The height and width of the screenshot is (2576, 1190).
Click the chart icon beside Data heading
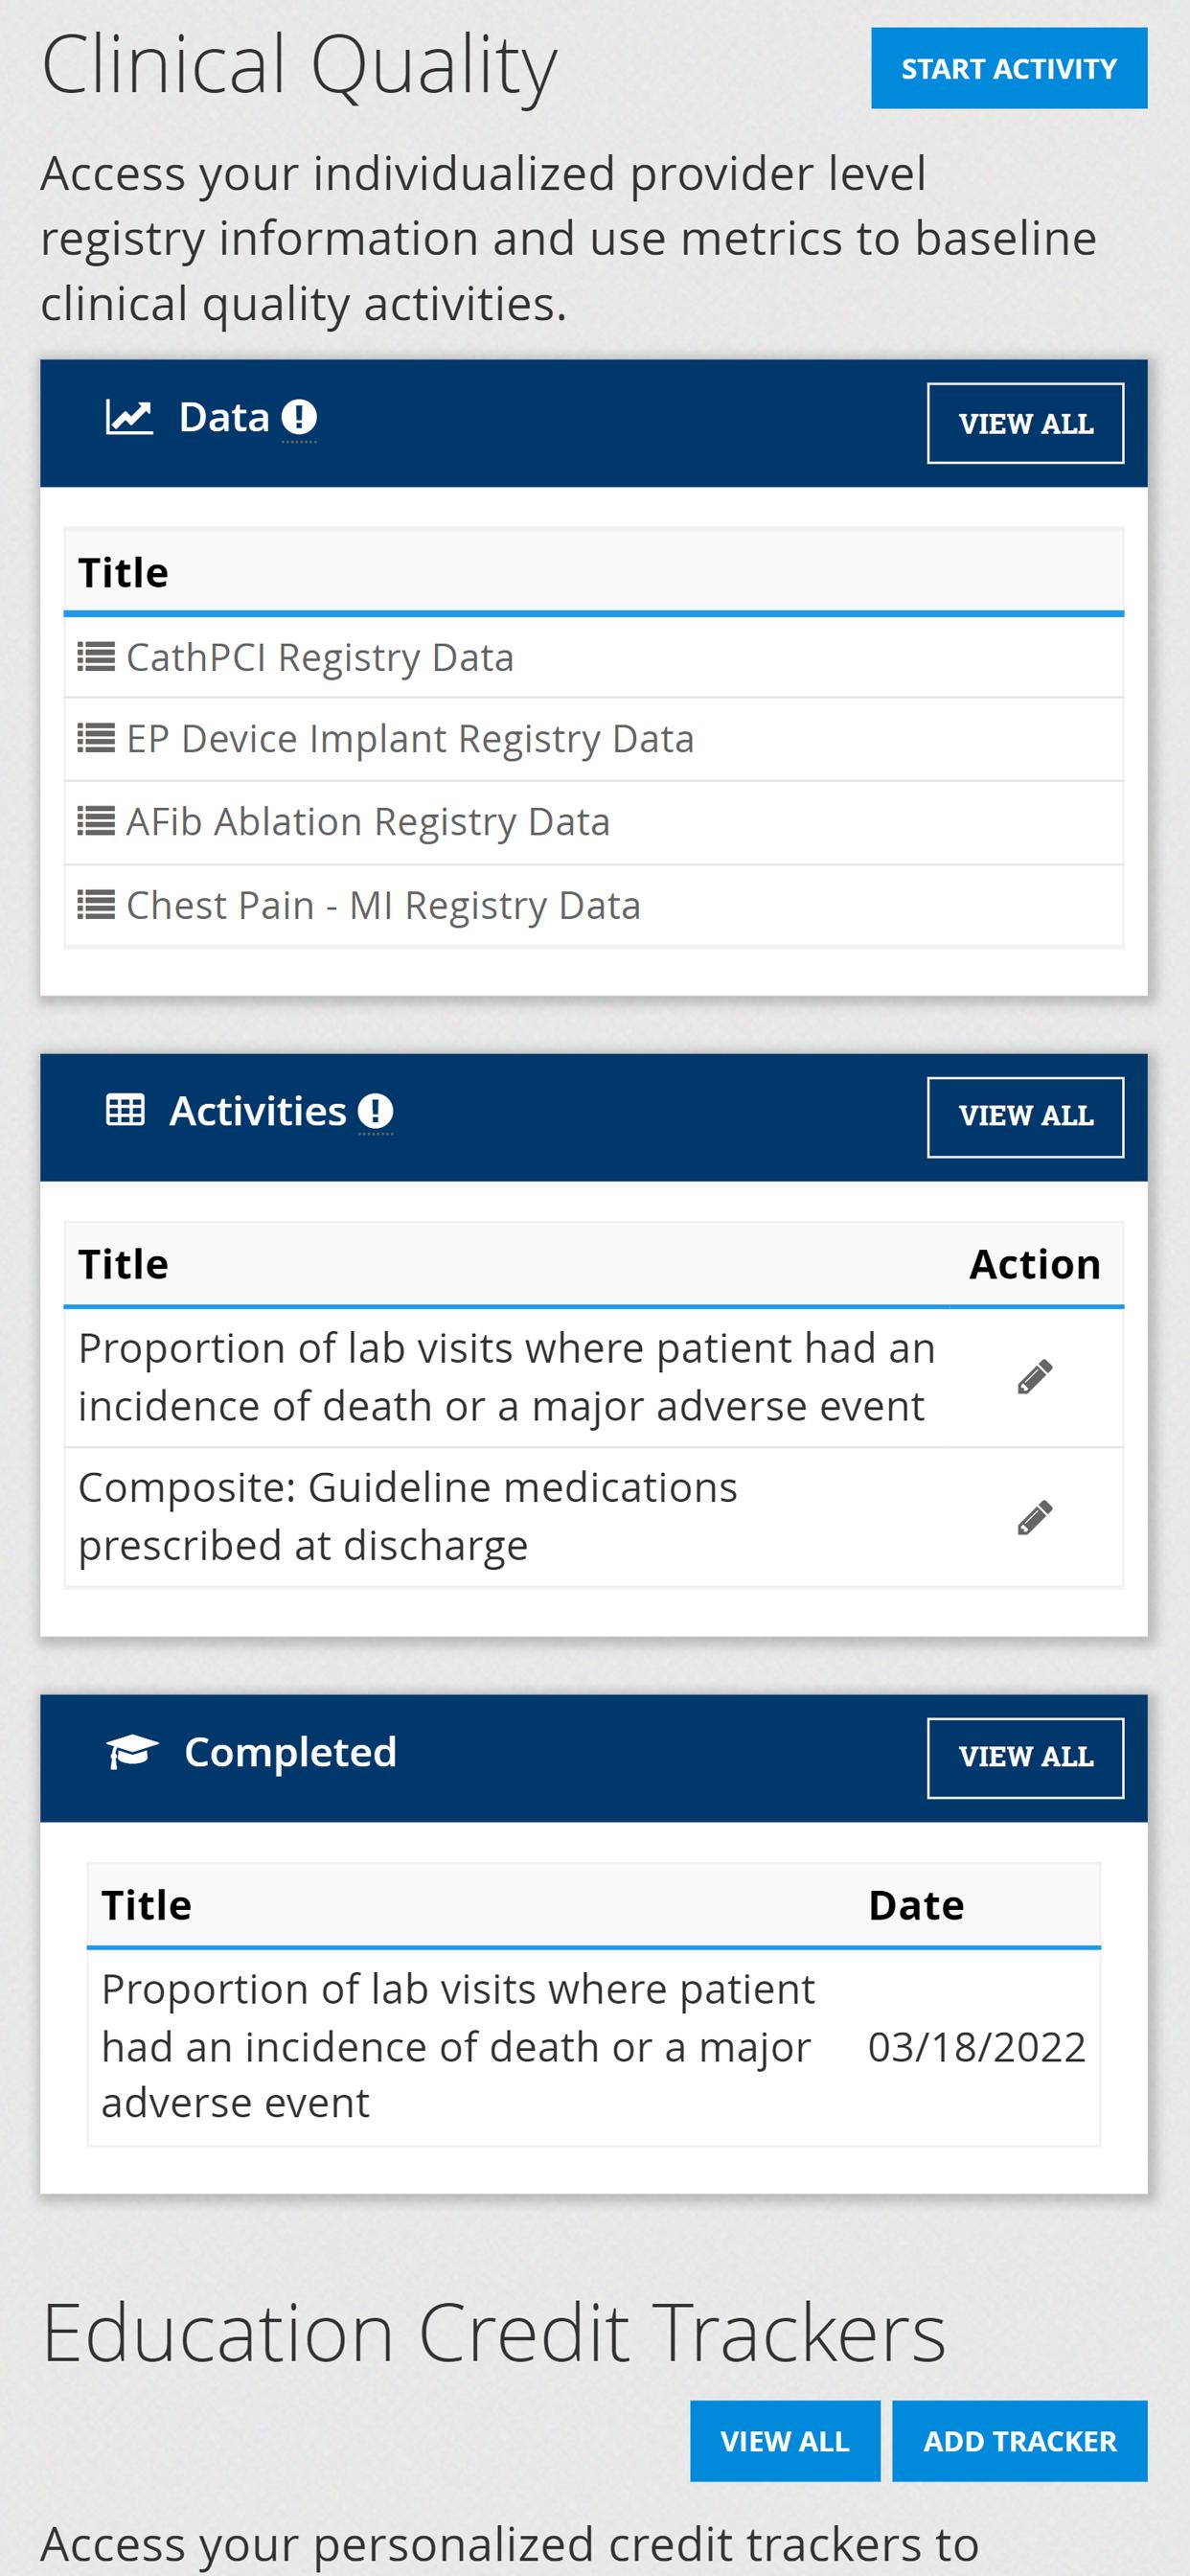coord(129,417)
